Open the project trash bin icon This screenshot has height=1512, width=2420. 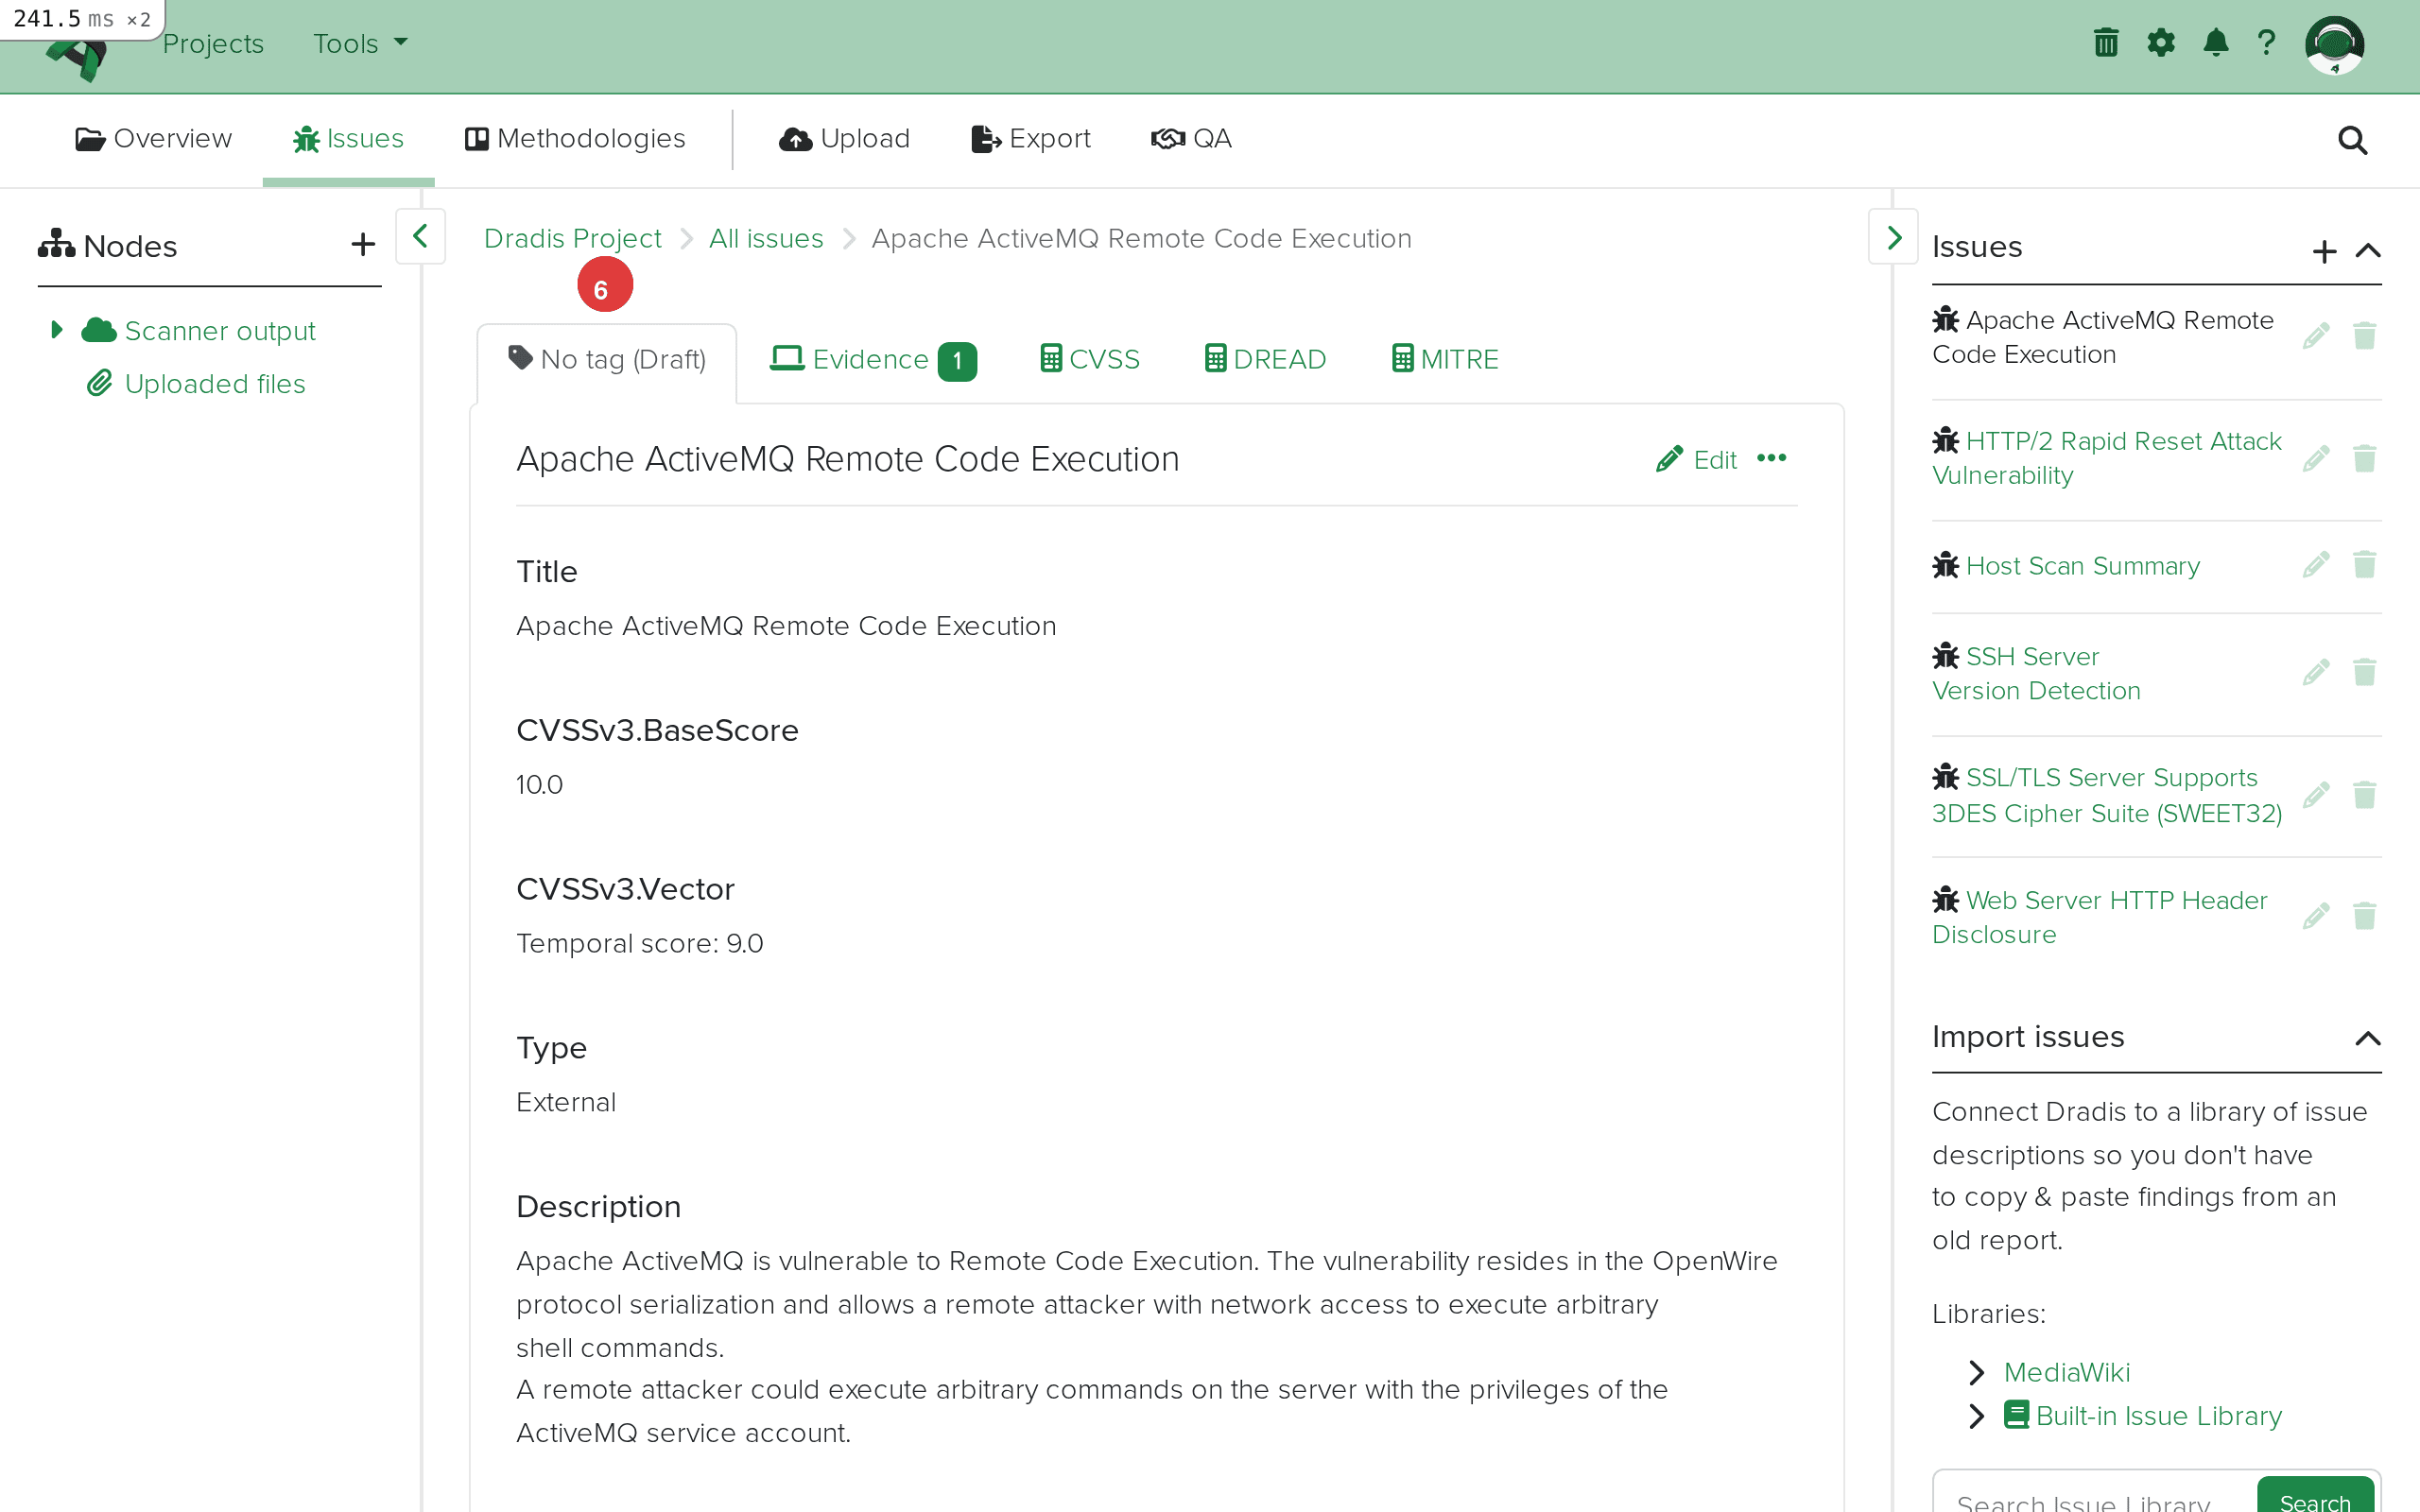(x=2105, y=42)
